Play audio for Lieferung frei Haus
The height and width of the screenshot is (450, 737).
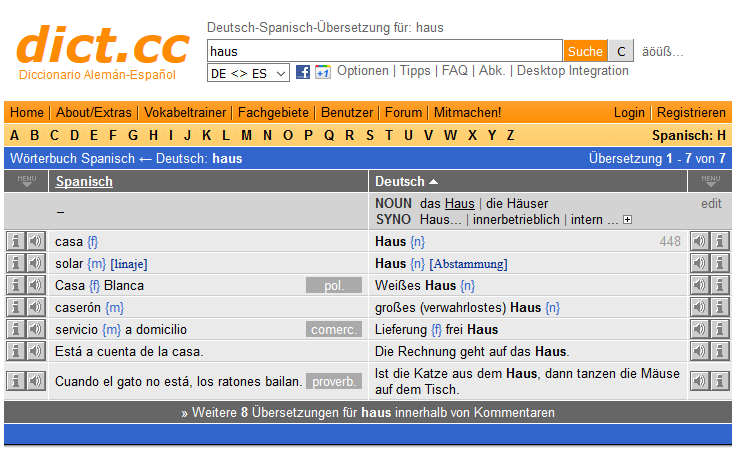(x=699, y=329)
